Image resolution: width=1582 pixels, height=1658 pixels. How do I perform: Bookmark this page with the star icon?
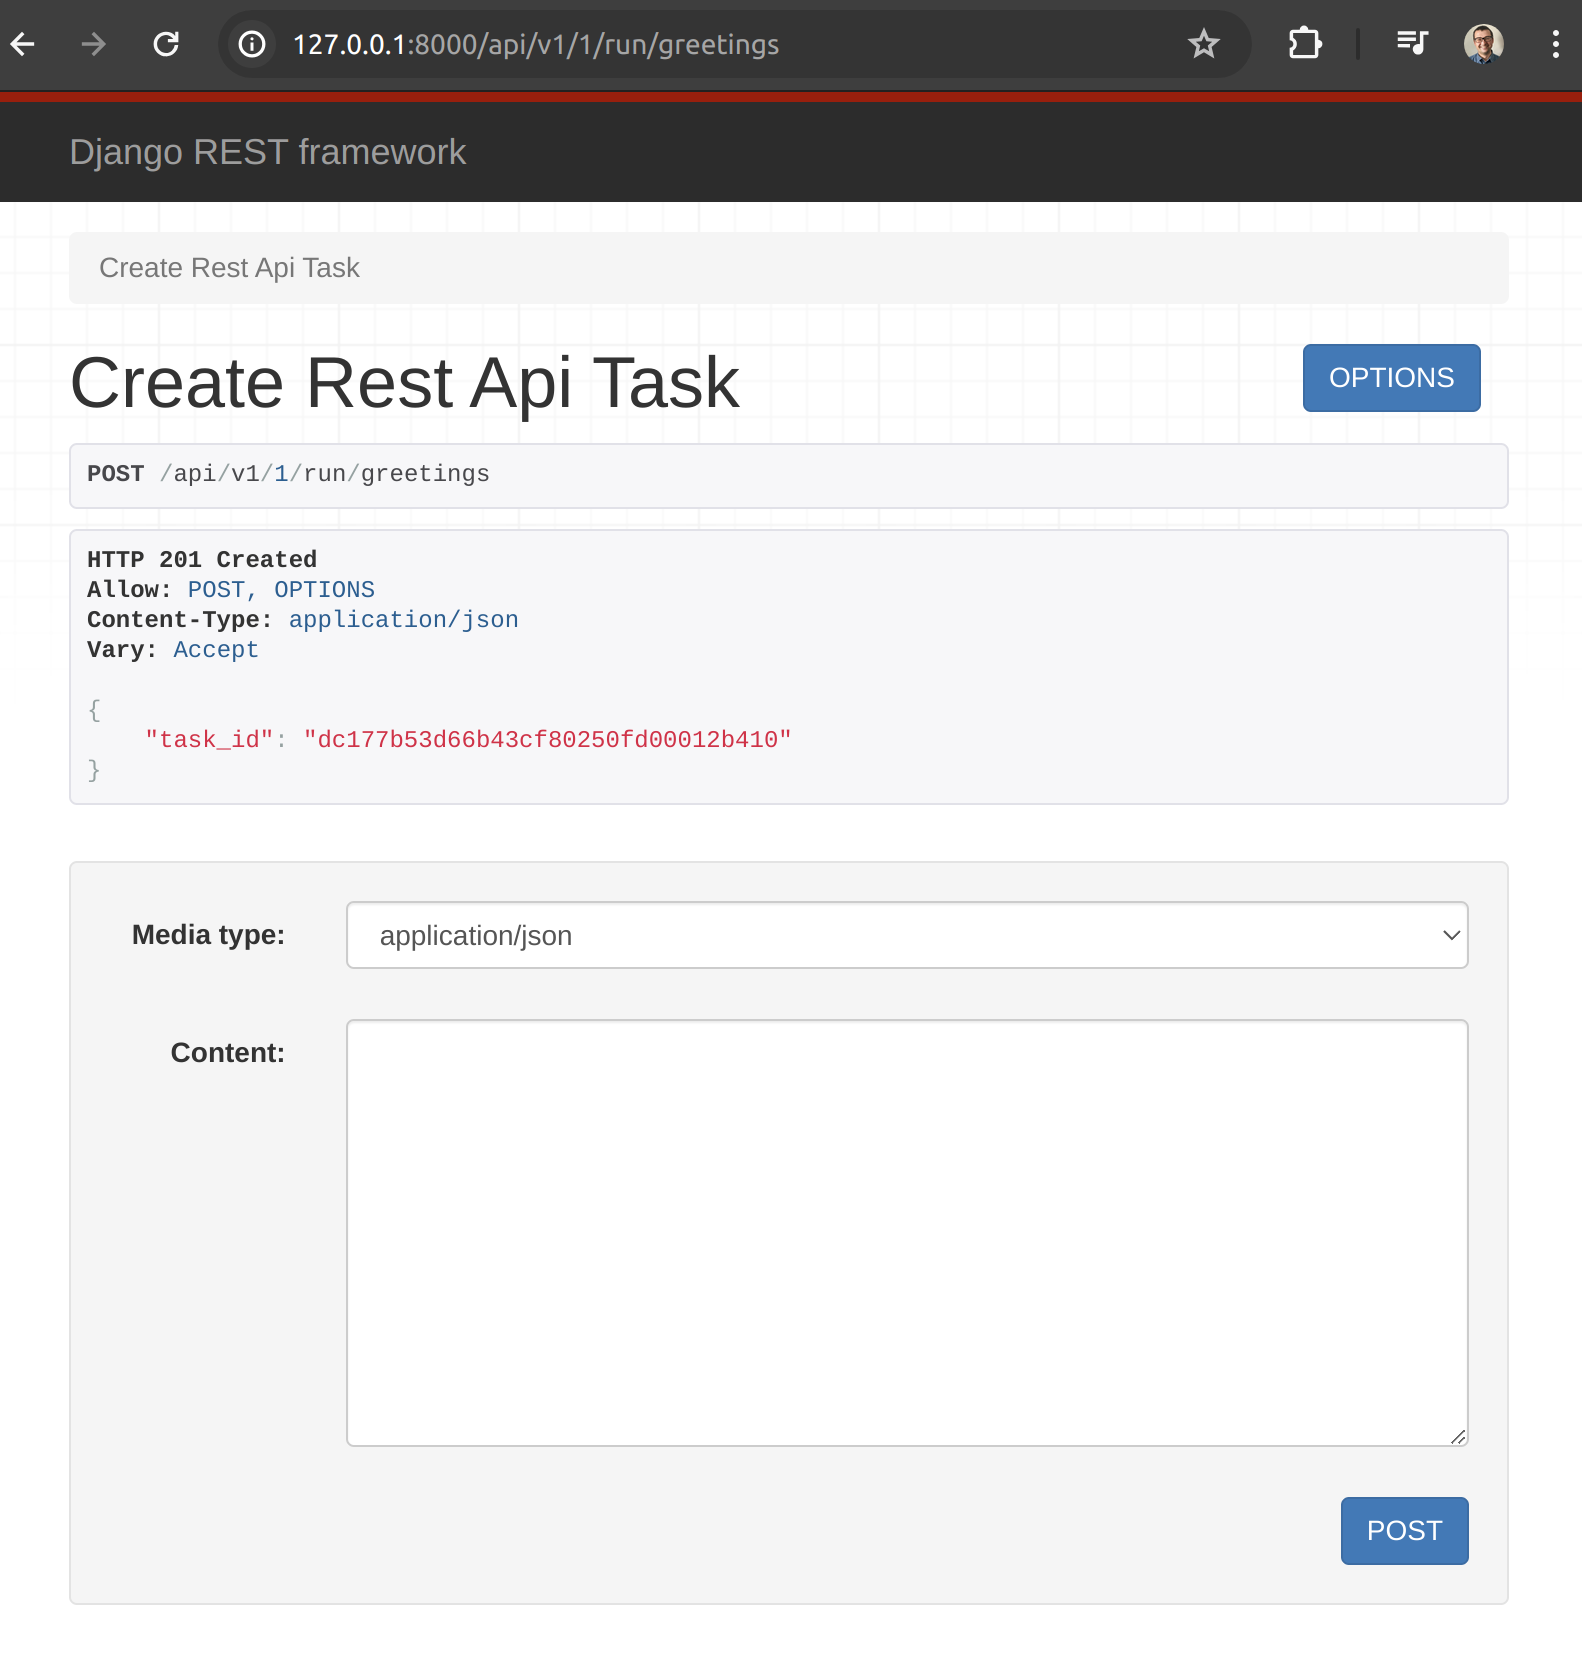click(x=1203, y=44)
